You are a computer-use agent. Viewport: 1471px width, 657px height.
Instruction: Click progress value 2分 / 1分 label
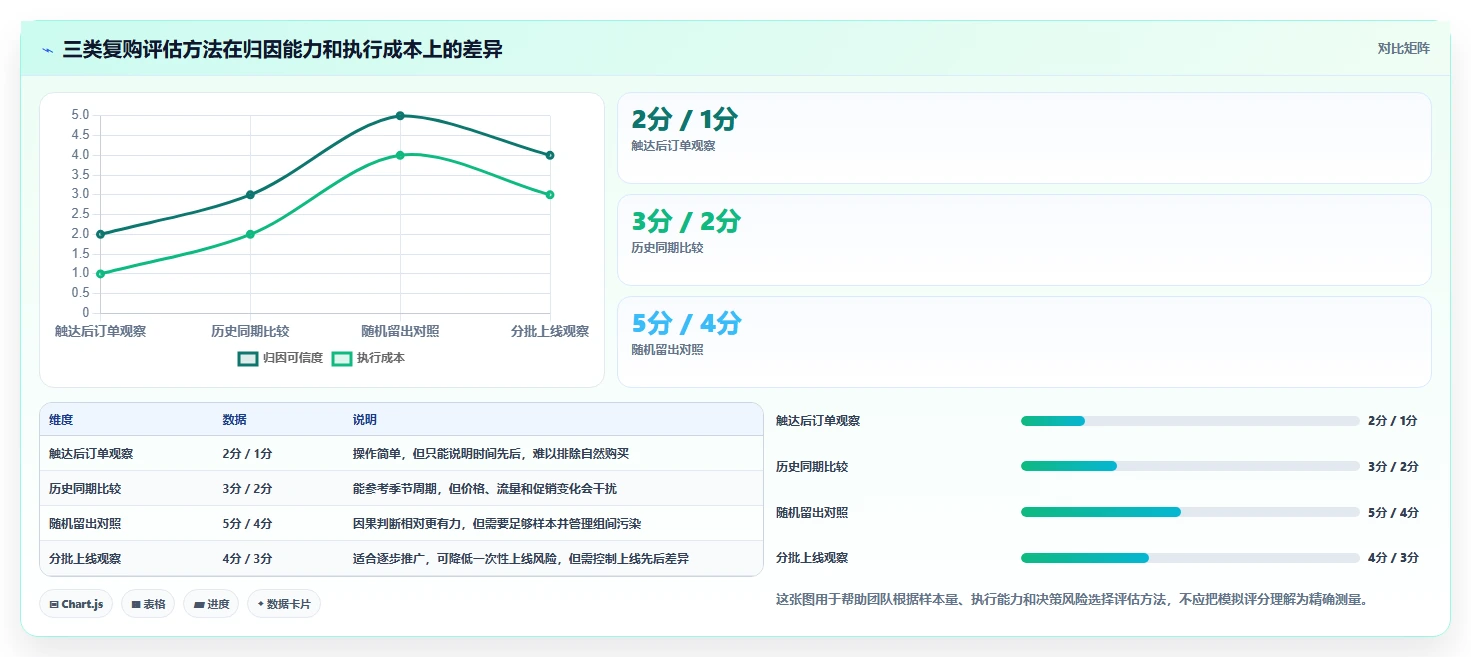[1393, 421]
